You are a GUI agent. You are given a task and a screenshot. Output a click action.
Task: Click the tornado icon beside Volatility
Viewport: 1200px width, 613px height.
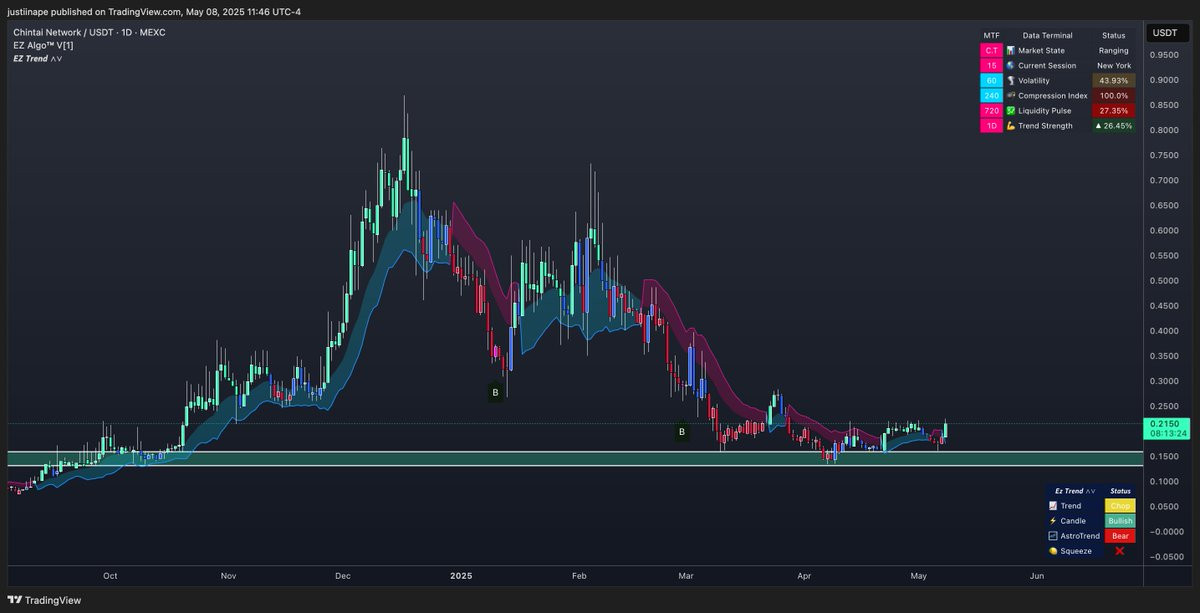point(1011,80)
